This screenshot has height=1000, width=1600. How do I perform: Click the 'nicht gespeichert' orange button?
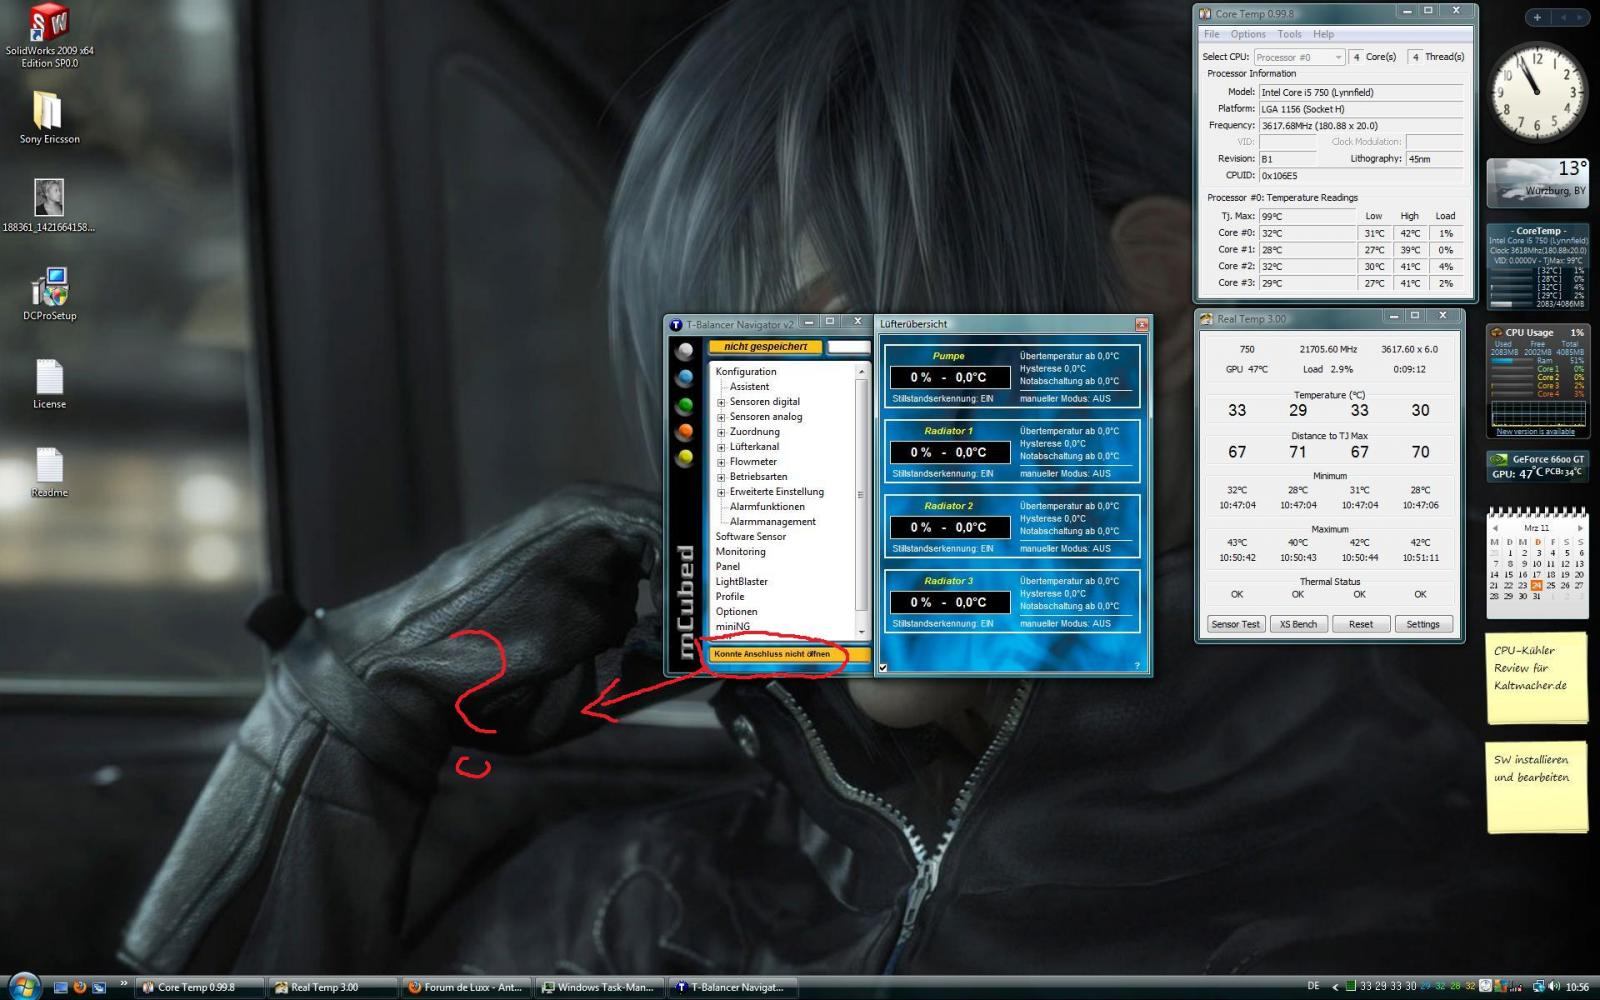point(765,347)
